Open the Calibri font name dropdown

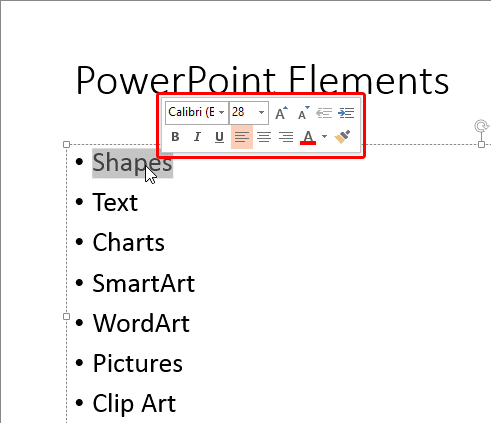click(221, 112)
